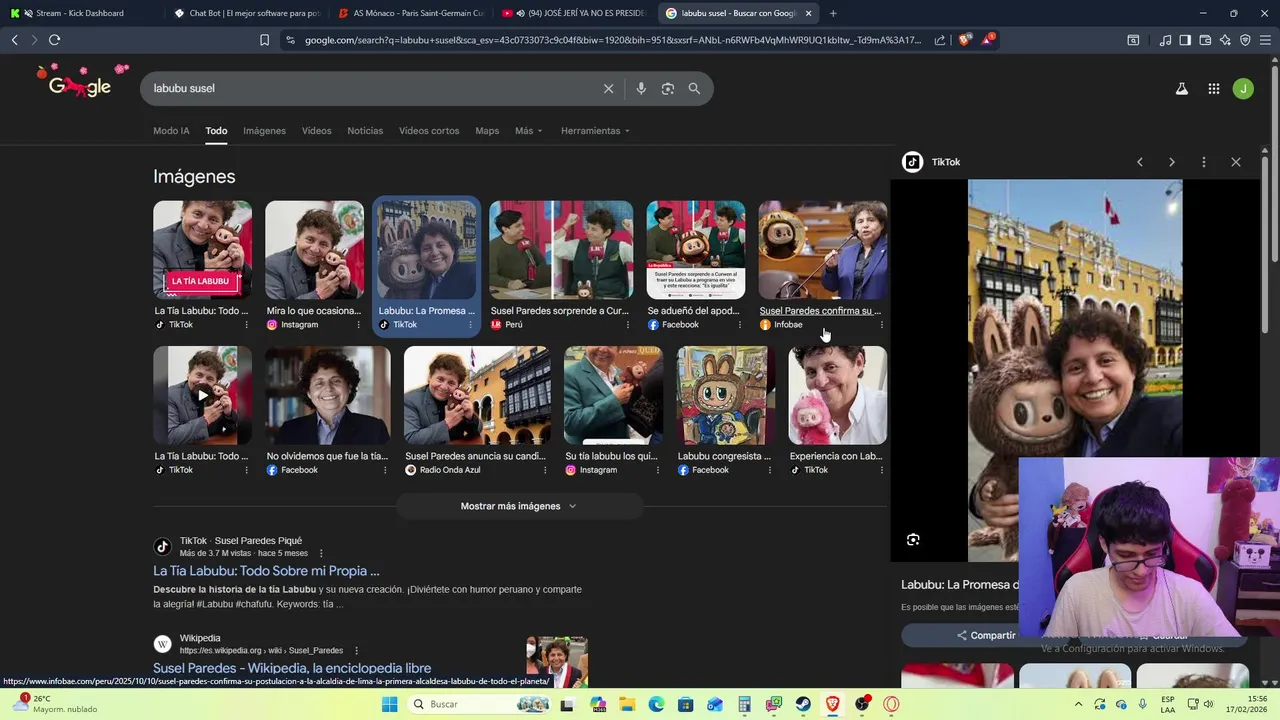Open Experiencia con Labubu TikTok thumbnail
The image size is (1280, 720).
tap(837, 395)
